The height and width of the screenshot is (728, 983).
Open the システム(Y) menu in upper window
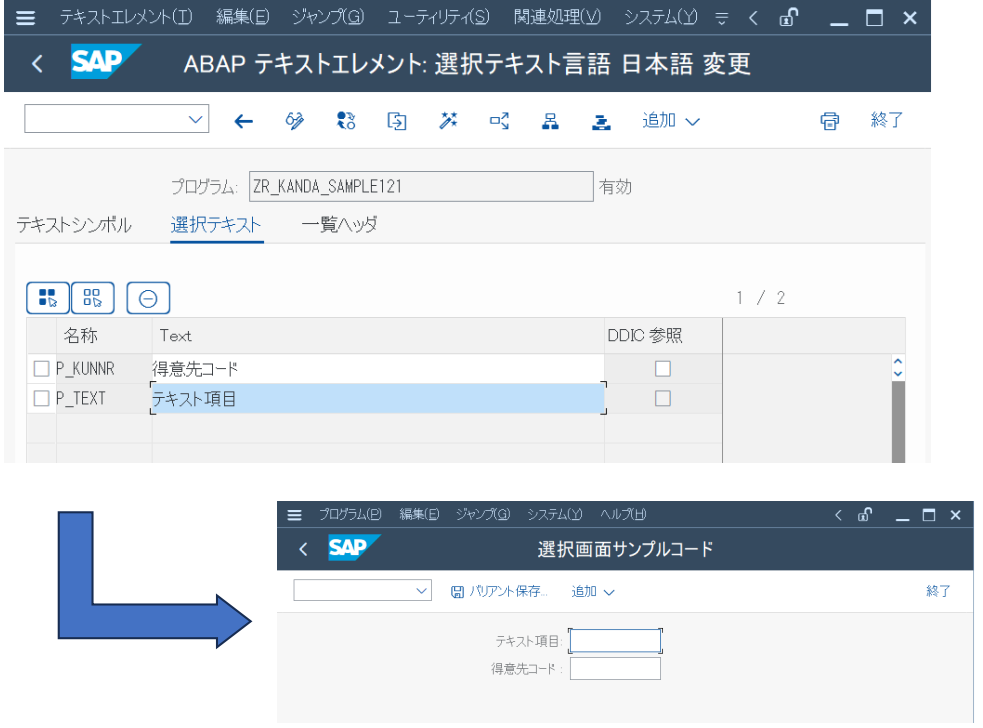pyautogui.click(x=661, y=17)
